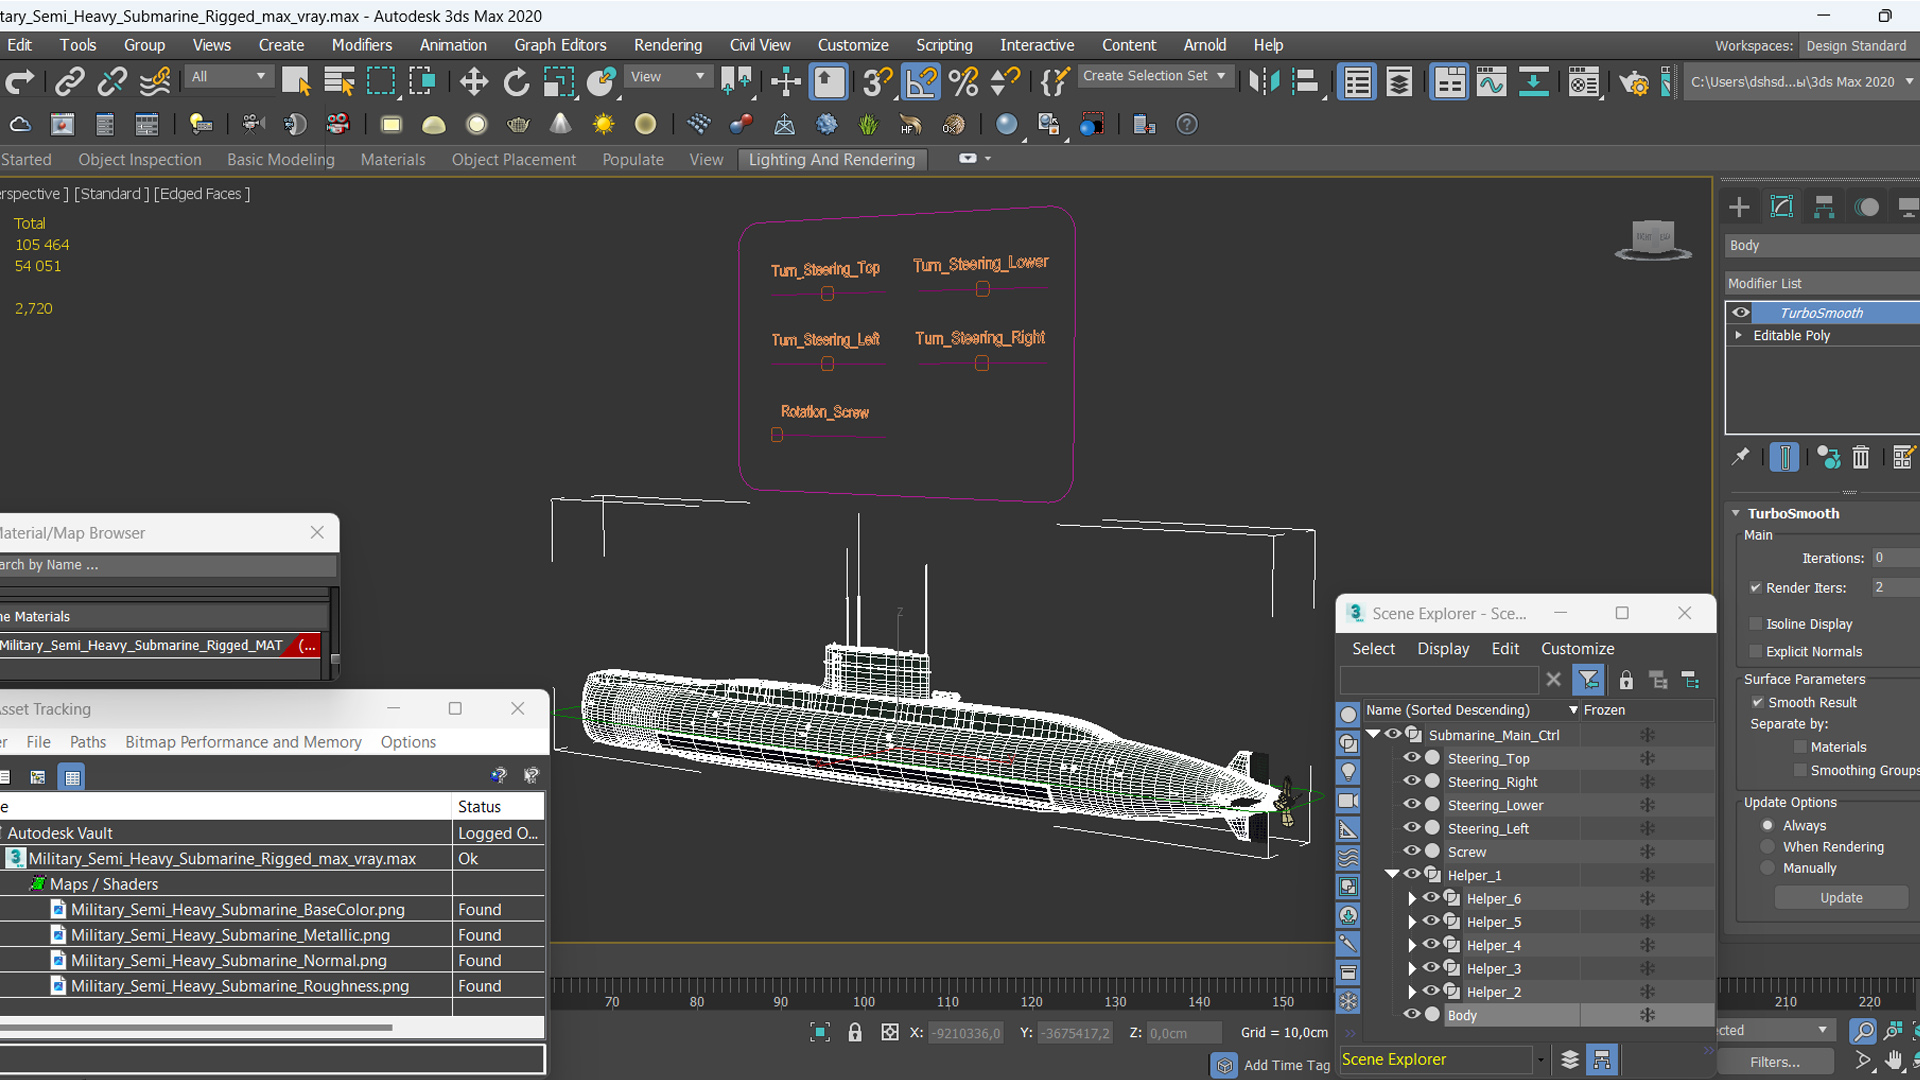Click the selection lock icon in status bar
Viewport: 1920px width, 1080px height.
point(855,1032)
